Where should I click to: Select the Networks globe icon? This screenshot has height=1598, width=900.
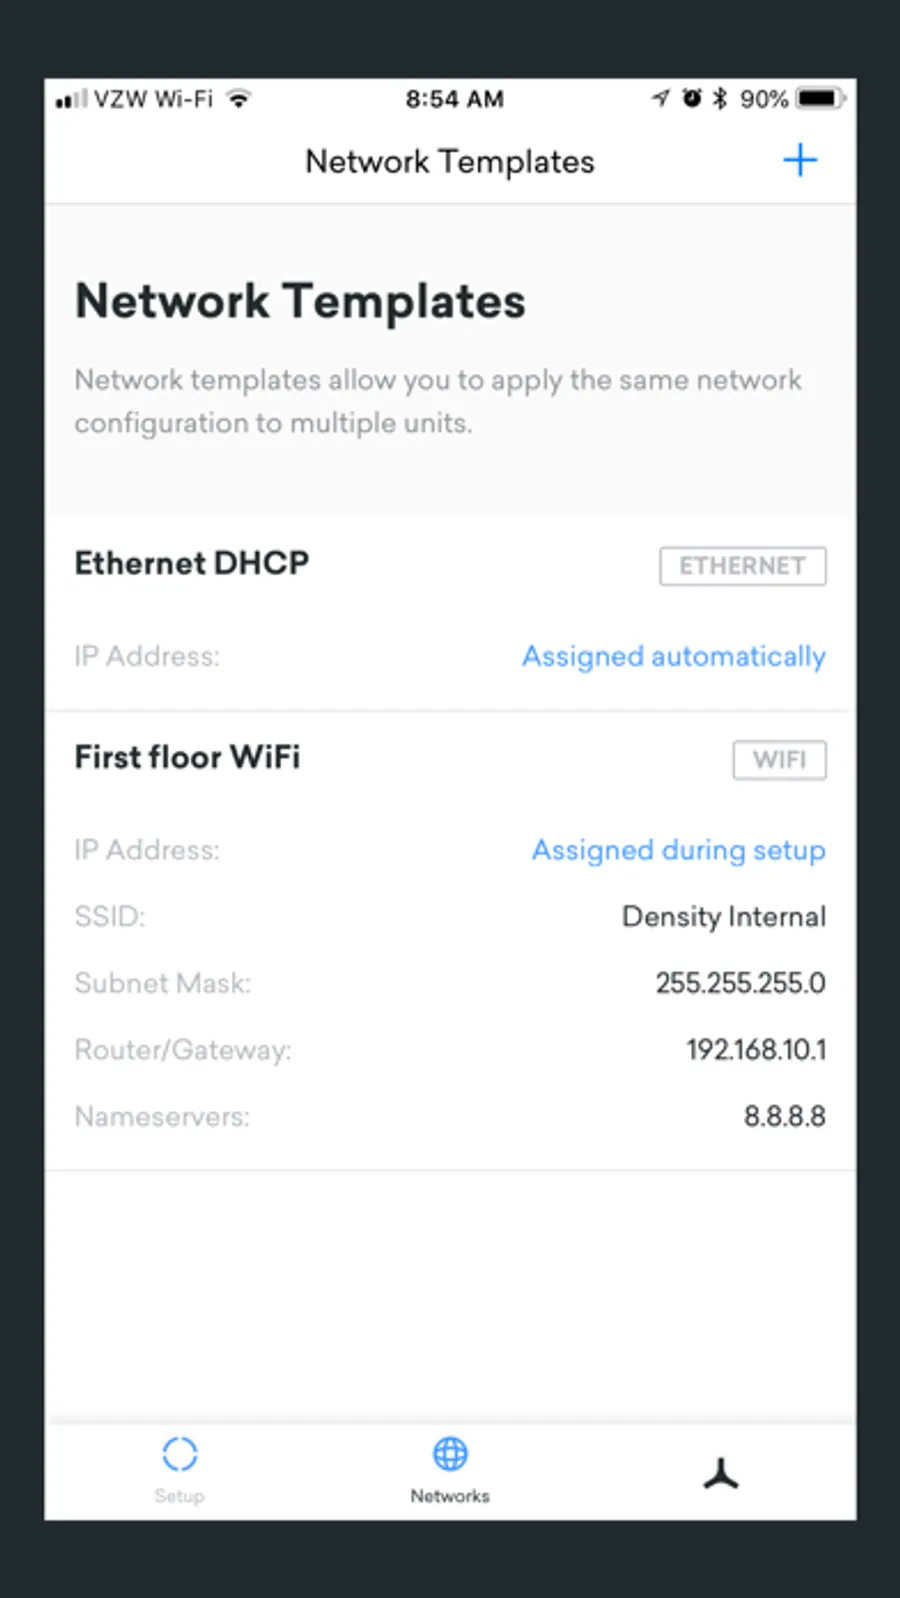click(450, 1454)
